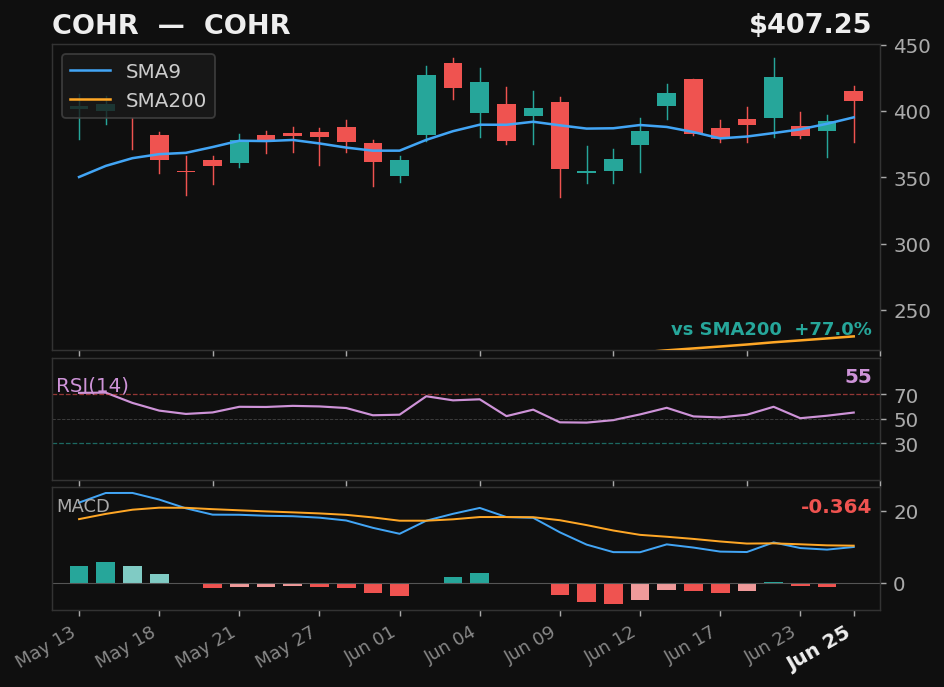Image resolution: width=944 pixels, height=687 pixels.
Task: Click the $407.25 price label
Action: pos(810,25)
